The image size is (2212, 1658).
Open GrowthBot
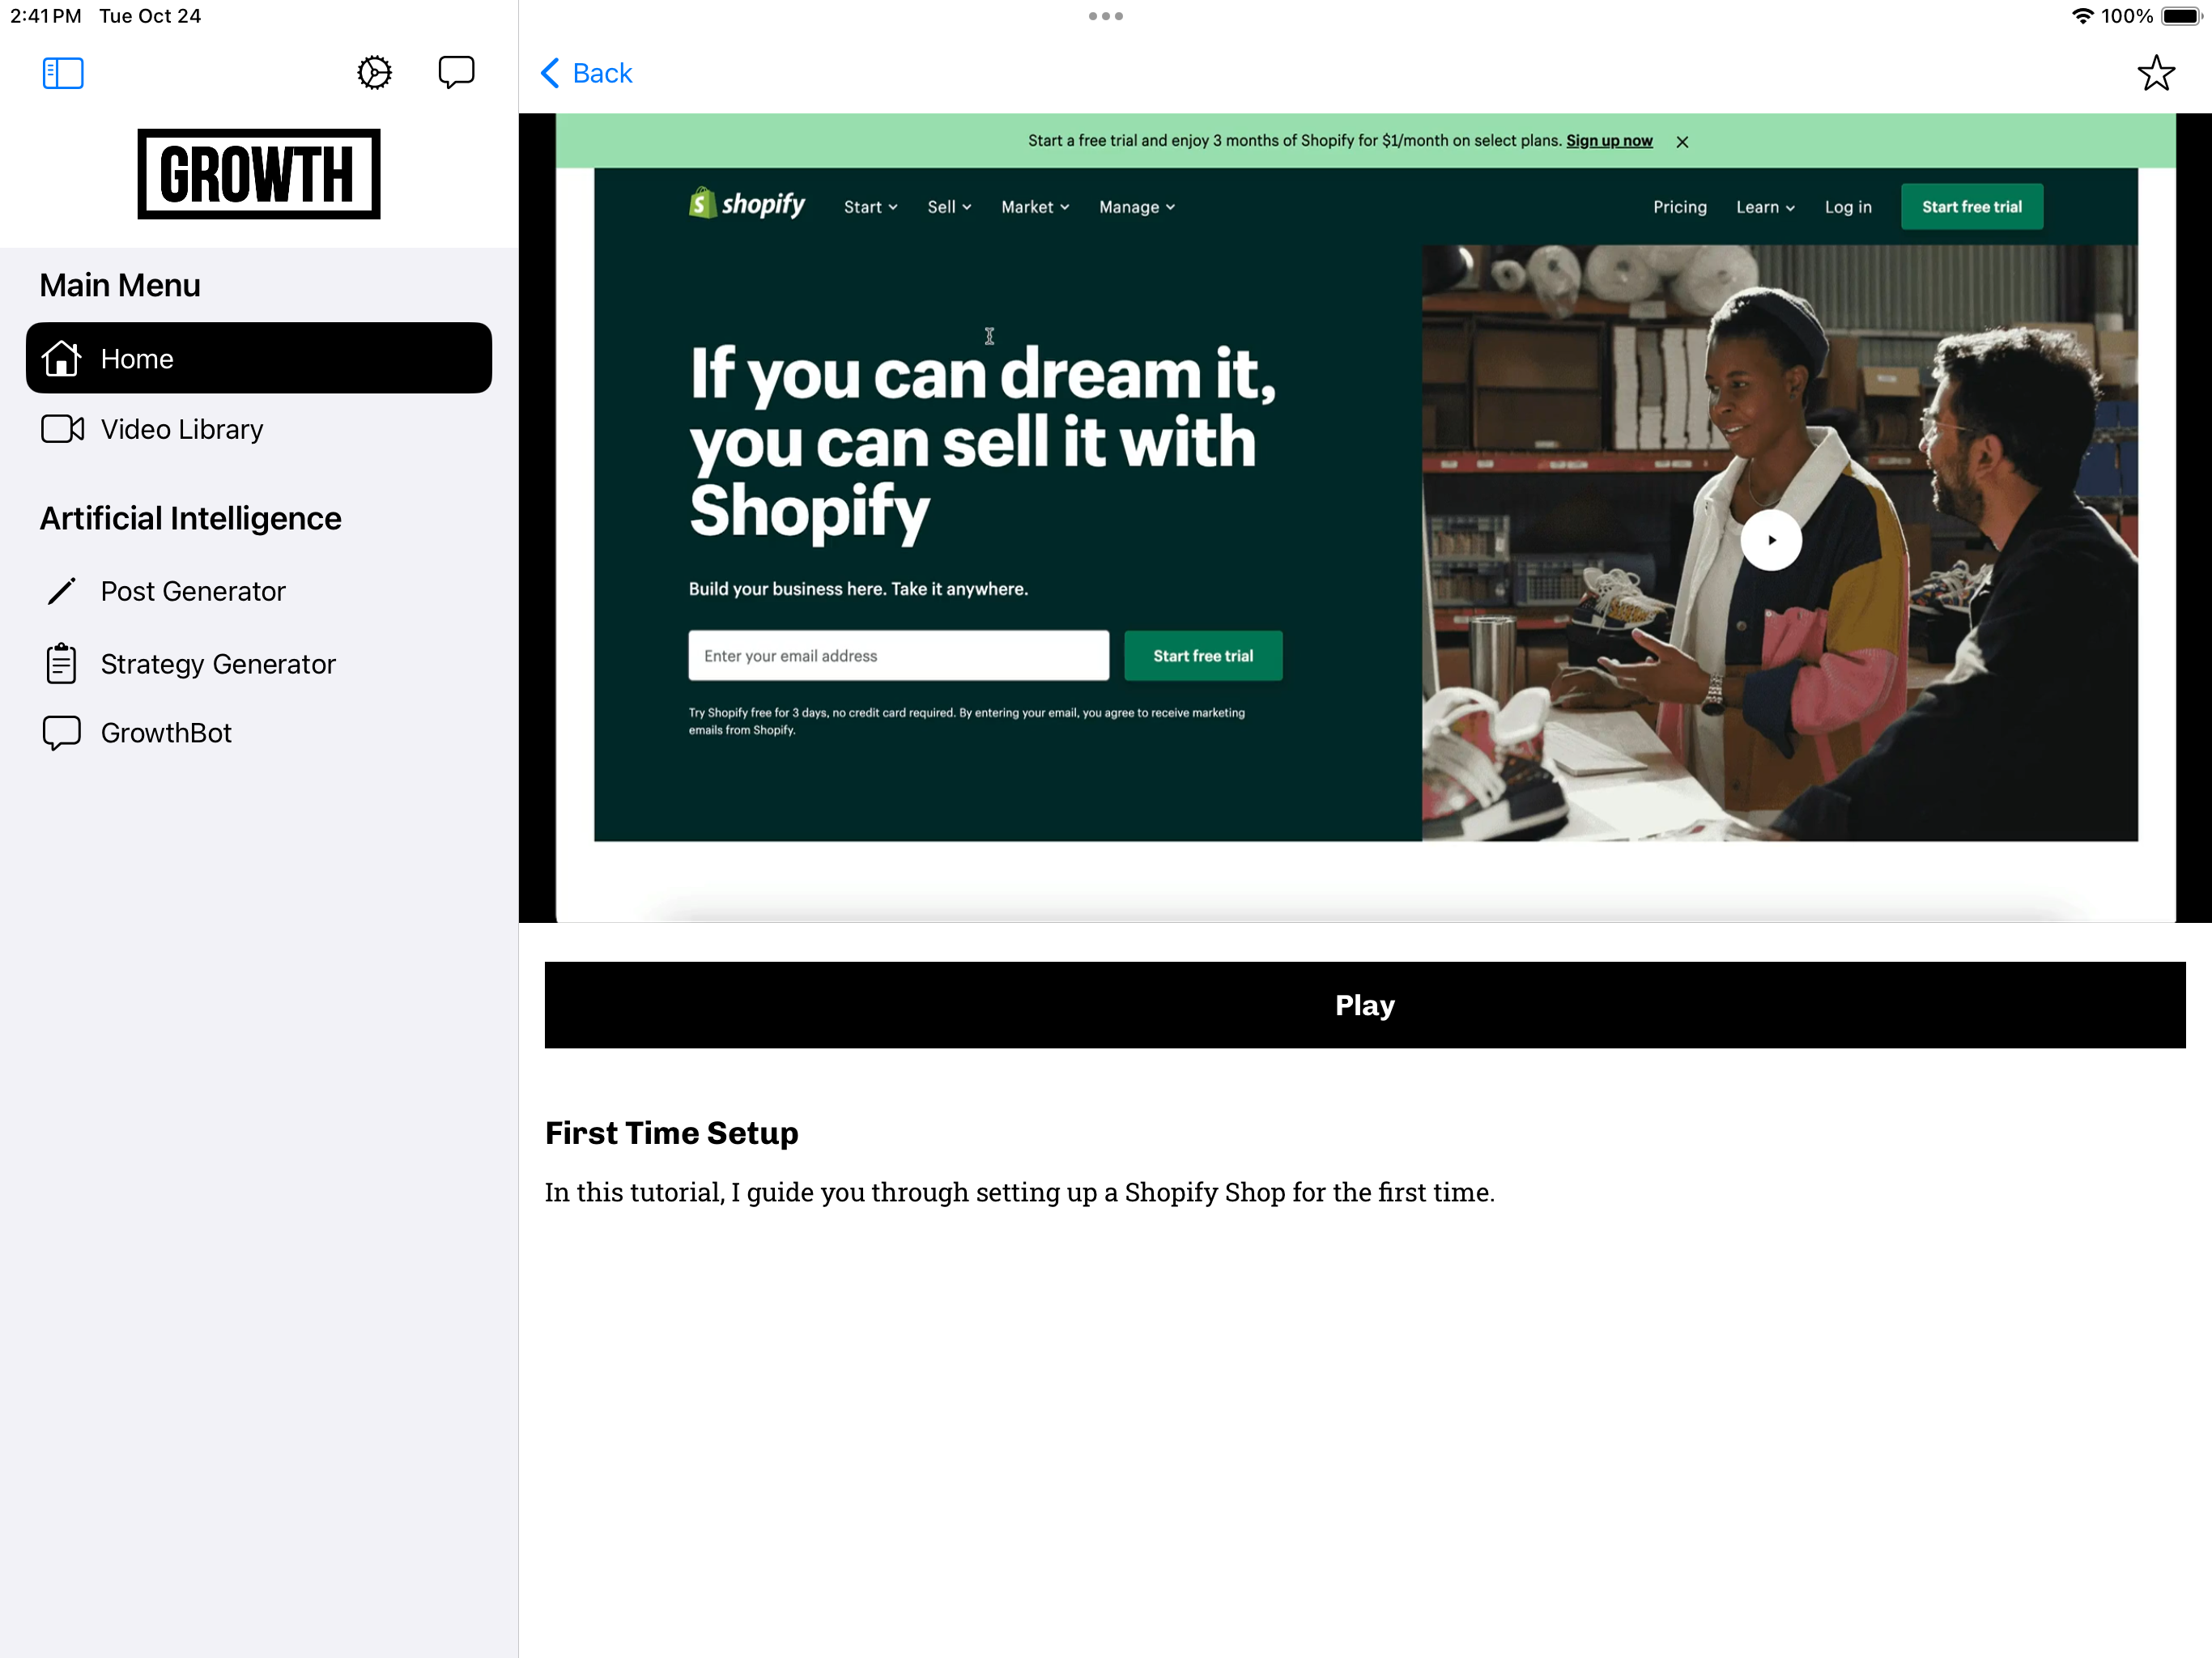pos(259,733)
